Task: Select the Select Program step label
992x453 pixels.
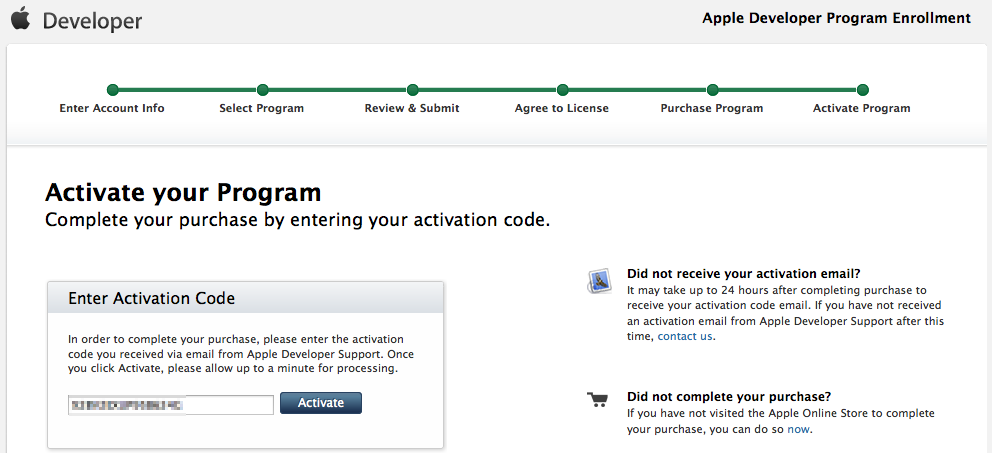Action: (262, 108)
